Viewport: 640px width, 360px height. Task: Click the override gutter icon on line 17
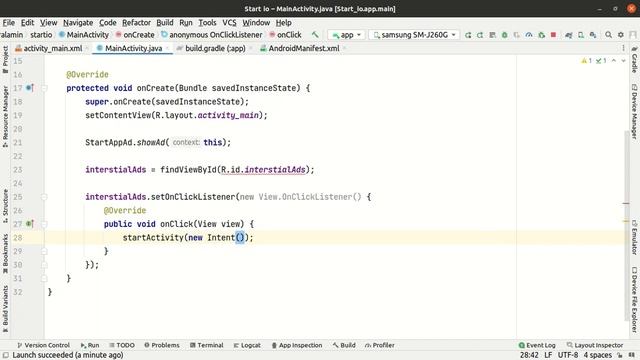(x=30, y=88)
